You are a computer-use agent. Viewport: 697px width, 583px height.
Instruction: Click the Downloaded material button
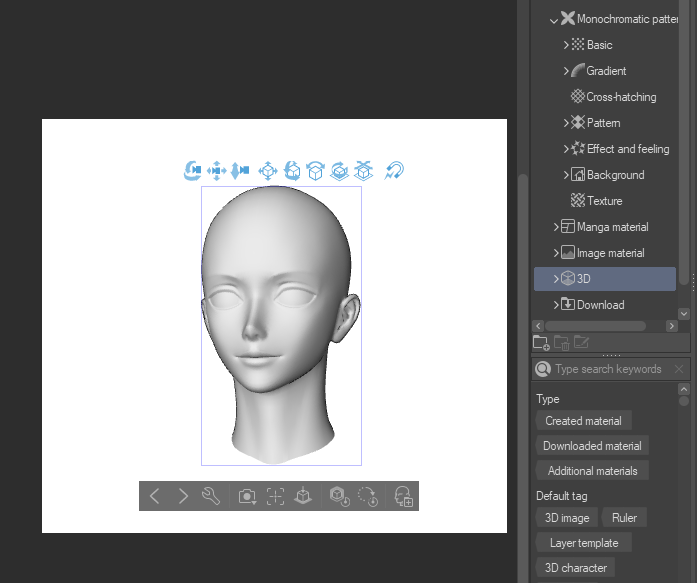coord(592,446)
